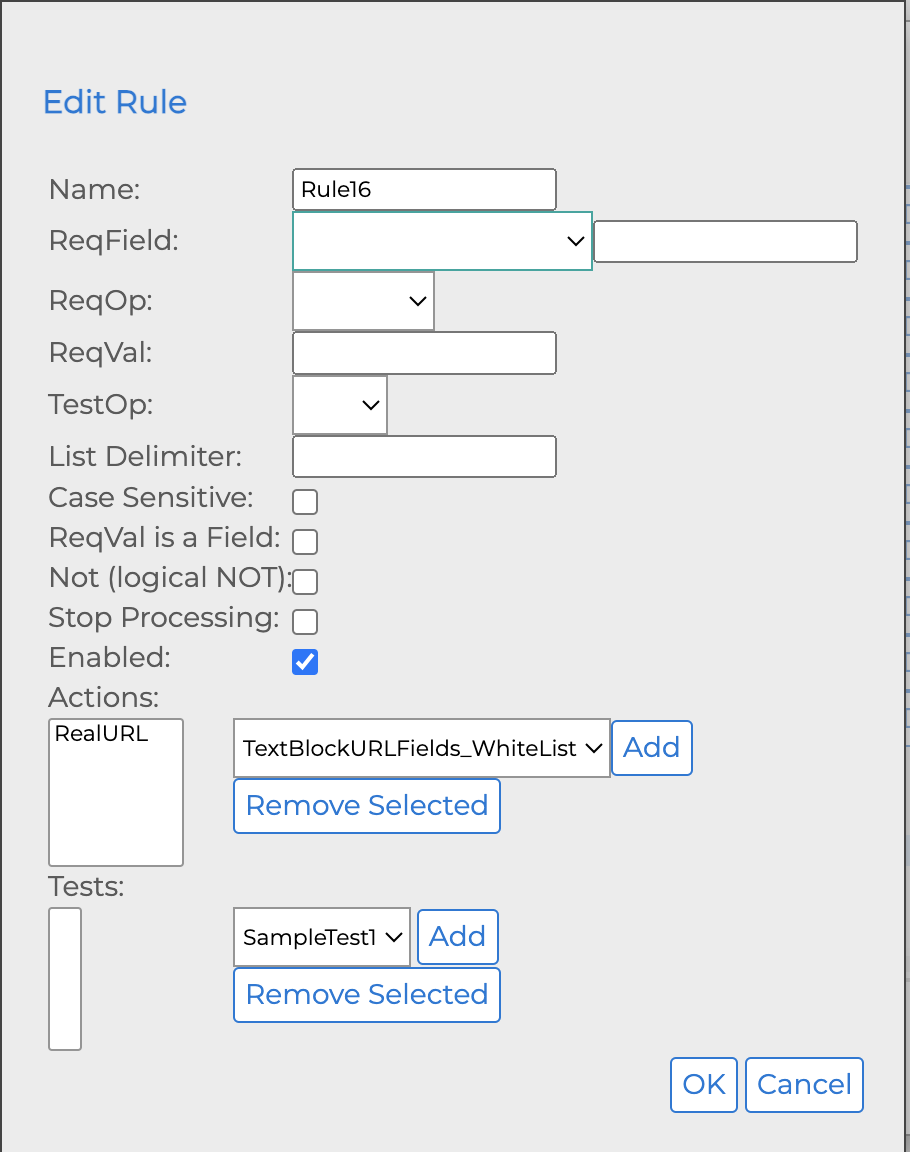Screen dimensions: 910x1152
Task: Click the Name text field containing Rule16
Action: pos(424,189)
